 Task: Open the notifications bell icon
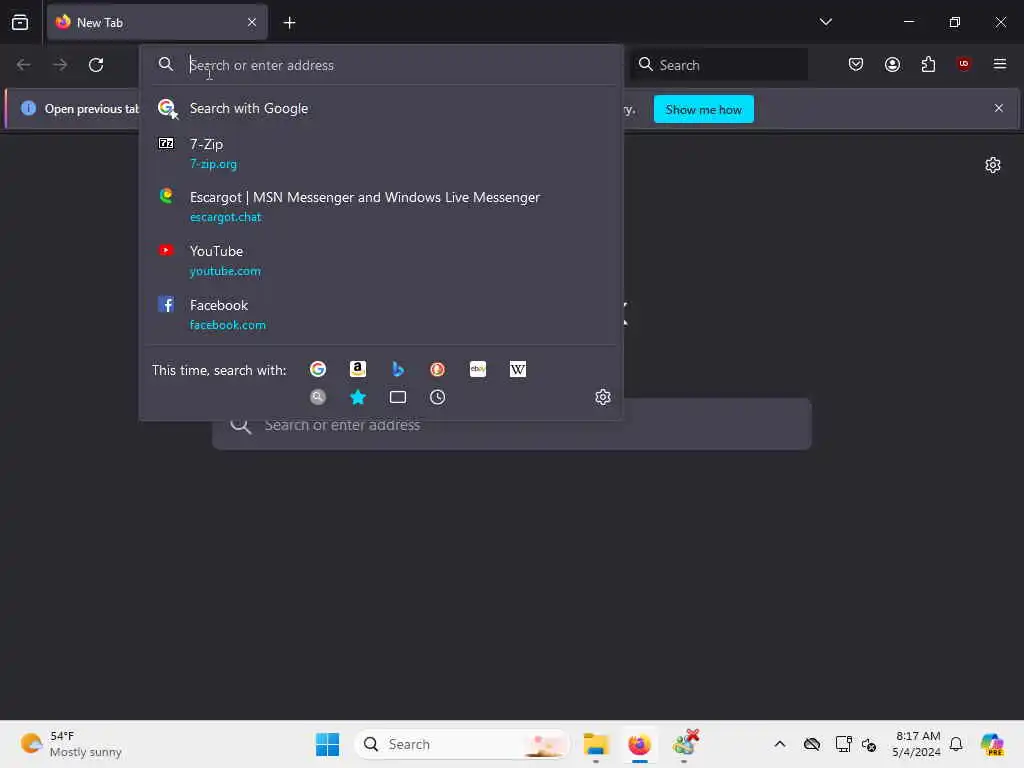[x=956, y=744]
